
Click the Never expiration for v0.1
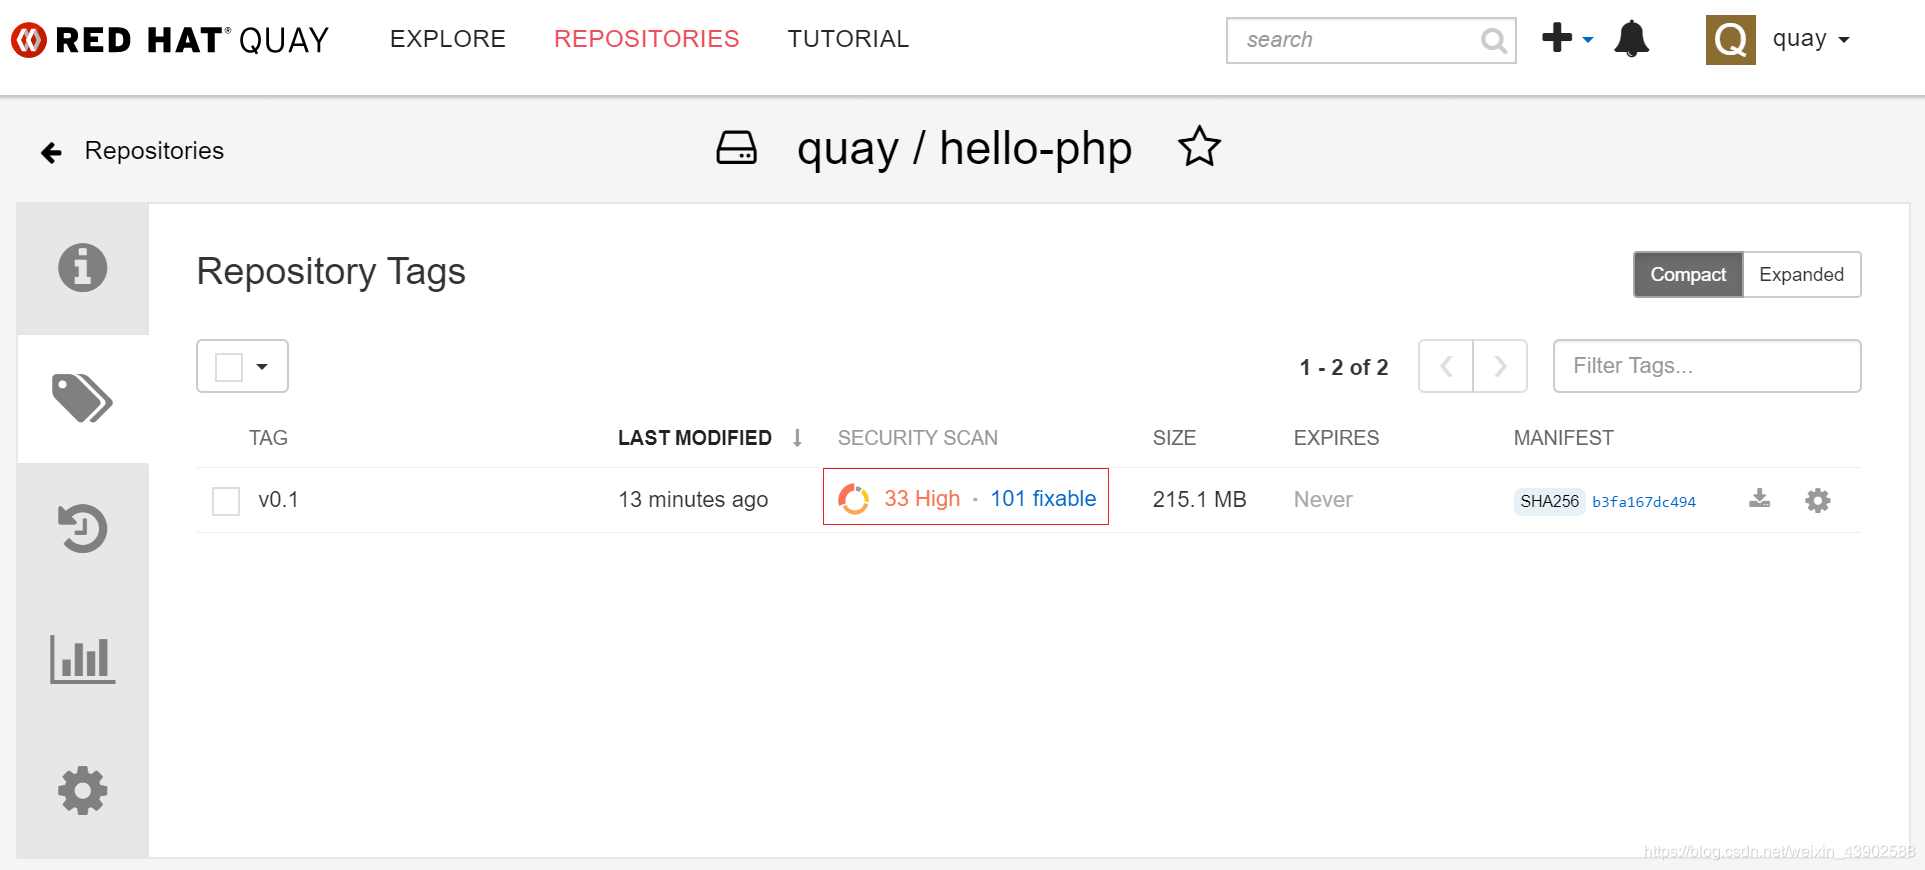[1323, 500]
